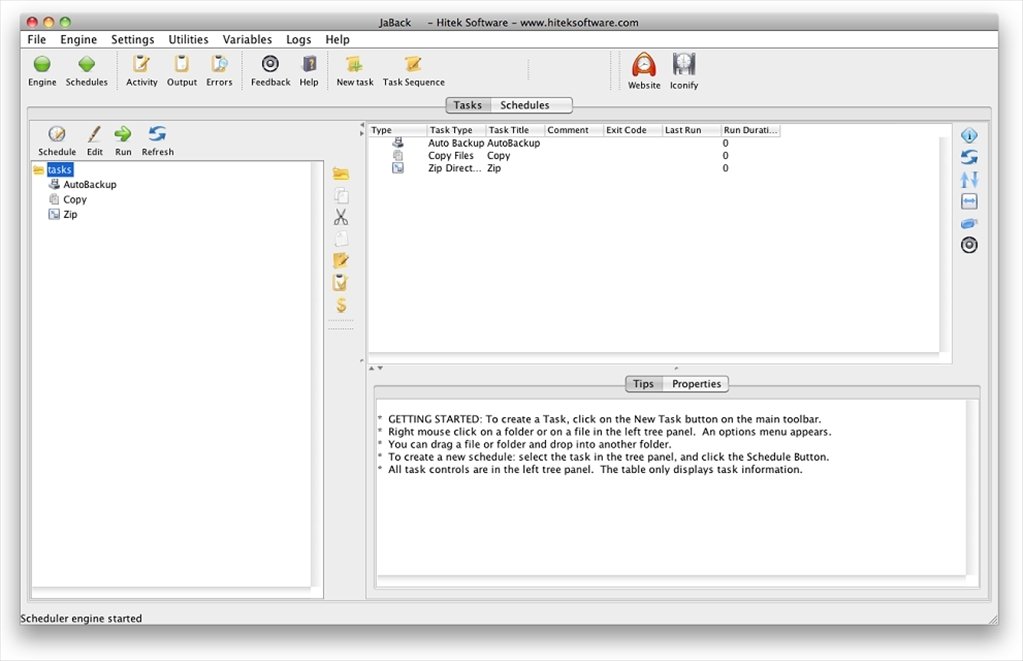
Task: Open the Engine menu
Action: (78, 40)
